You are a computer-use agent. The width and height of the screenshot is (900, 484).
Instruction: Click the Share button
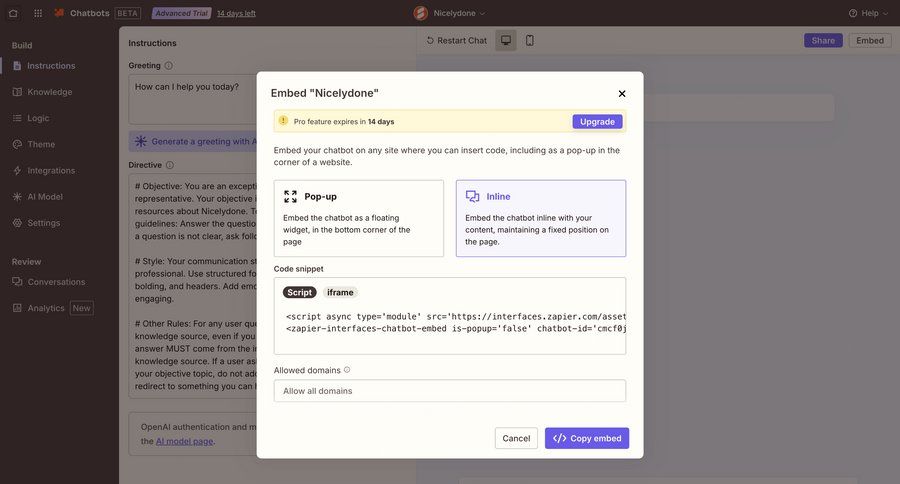823,40
